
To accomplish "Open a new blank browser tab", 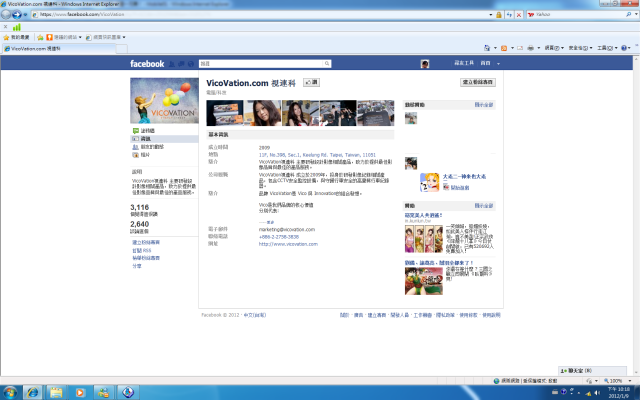I will tap(122, 49).
